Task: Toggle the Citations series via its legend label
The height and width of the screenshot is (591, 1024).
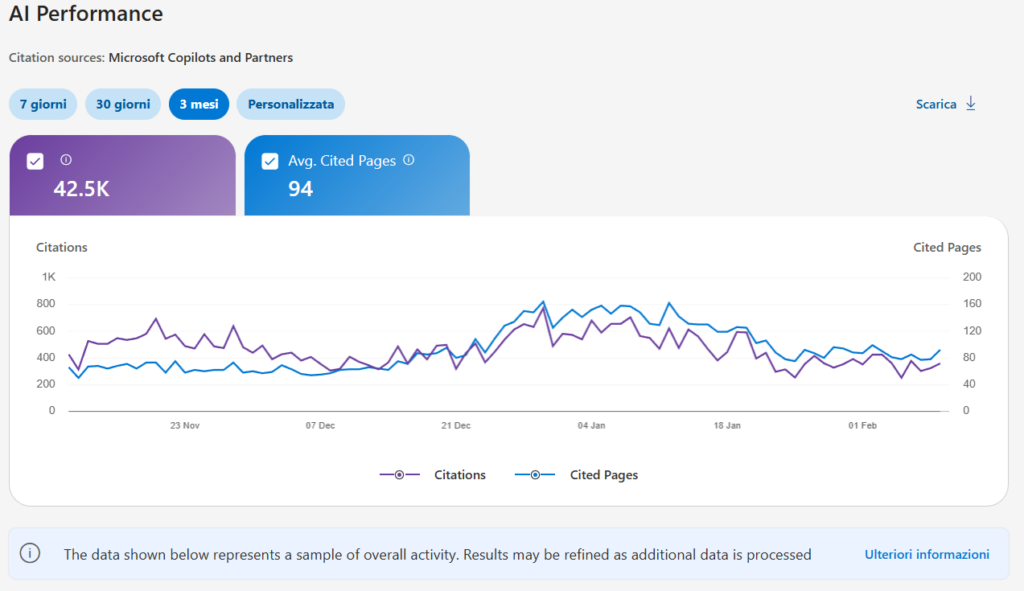Action: click(x=459, y=474)
